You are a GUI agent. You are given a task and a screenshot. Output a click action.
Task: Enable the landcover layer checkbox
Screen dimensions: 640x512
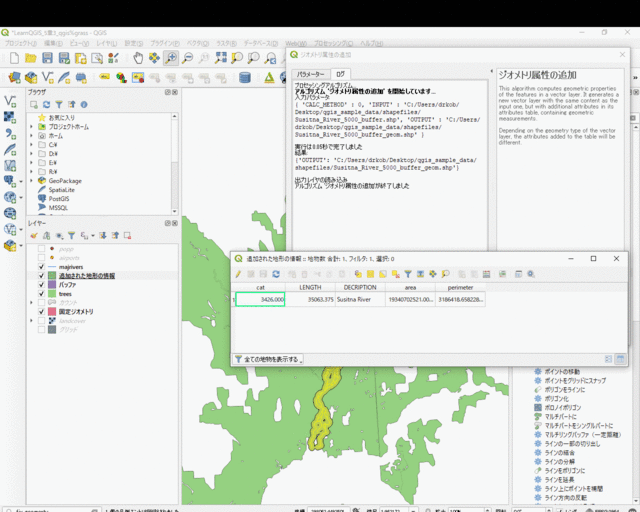point(41,321)
